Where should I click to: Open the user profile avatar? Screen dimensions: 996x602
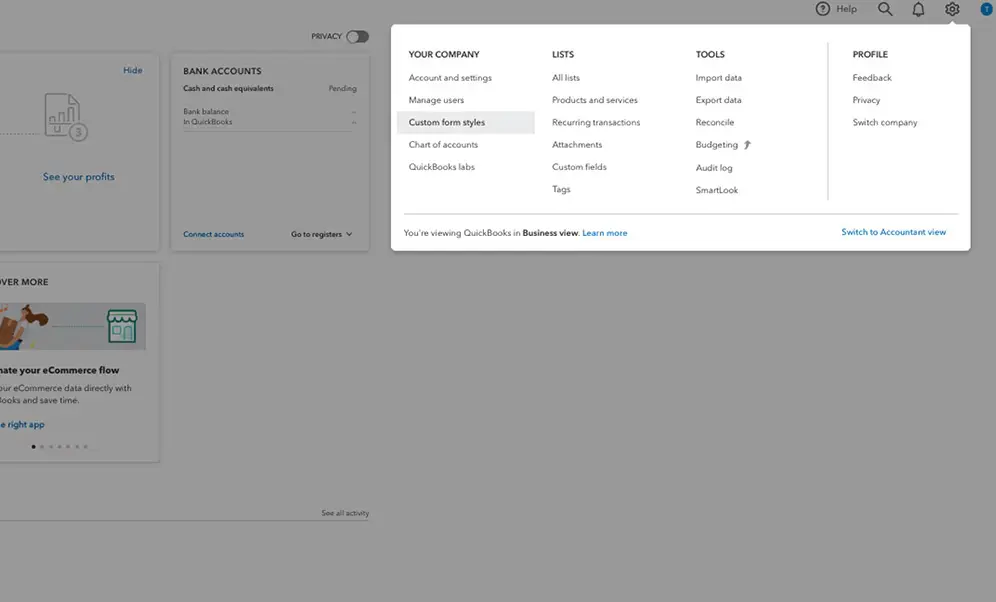tap(986, 9)
